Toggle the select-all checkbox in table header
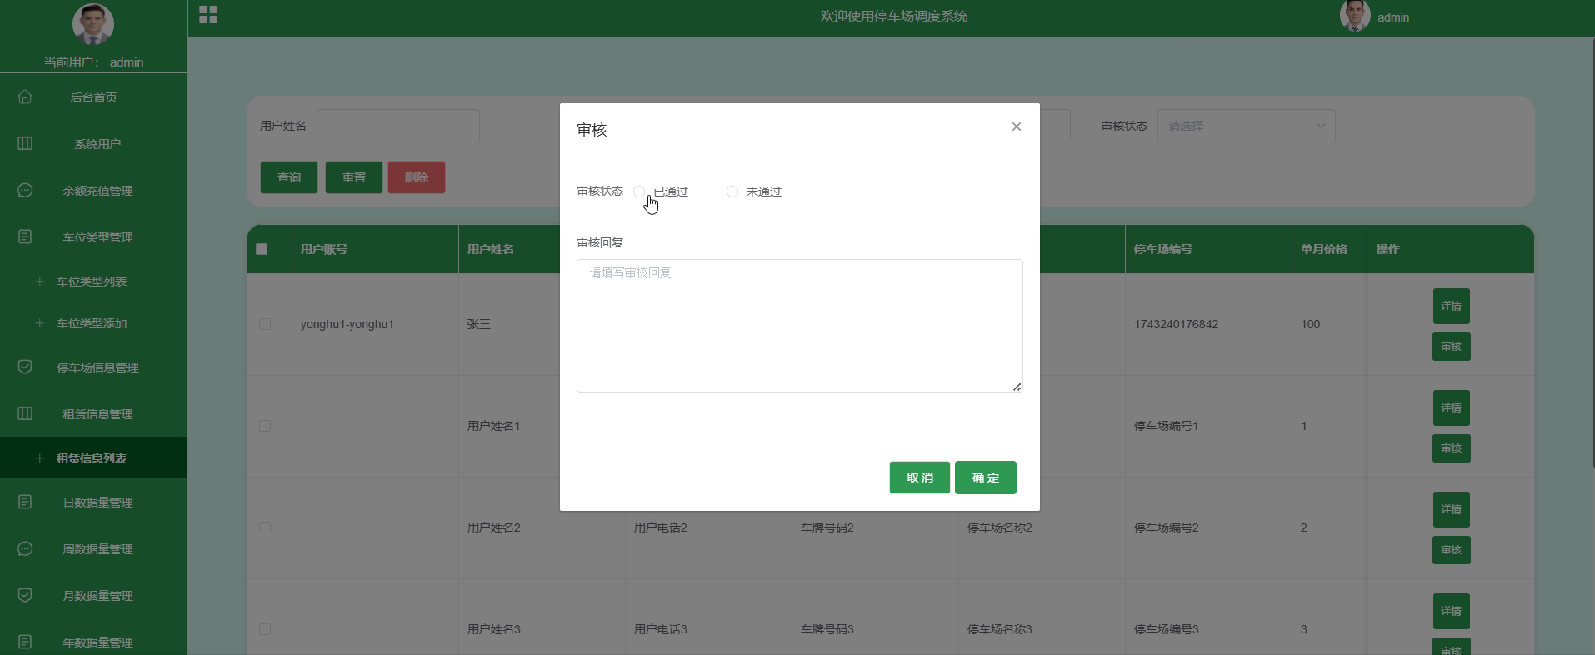The image size is (1595, 655). 262,249
